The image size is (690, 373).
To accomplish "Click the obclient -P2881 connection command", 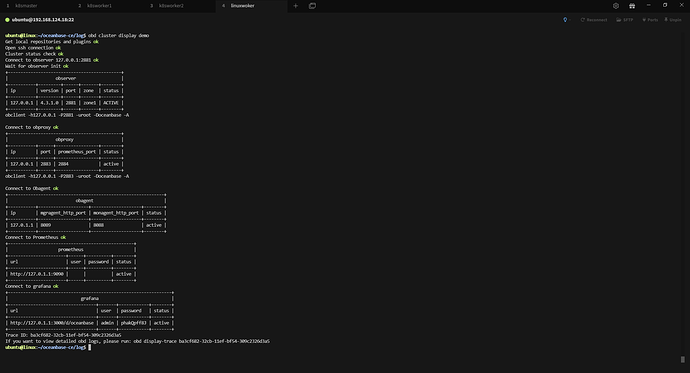I will [67, 115].
